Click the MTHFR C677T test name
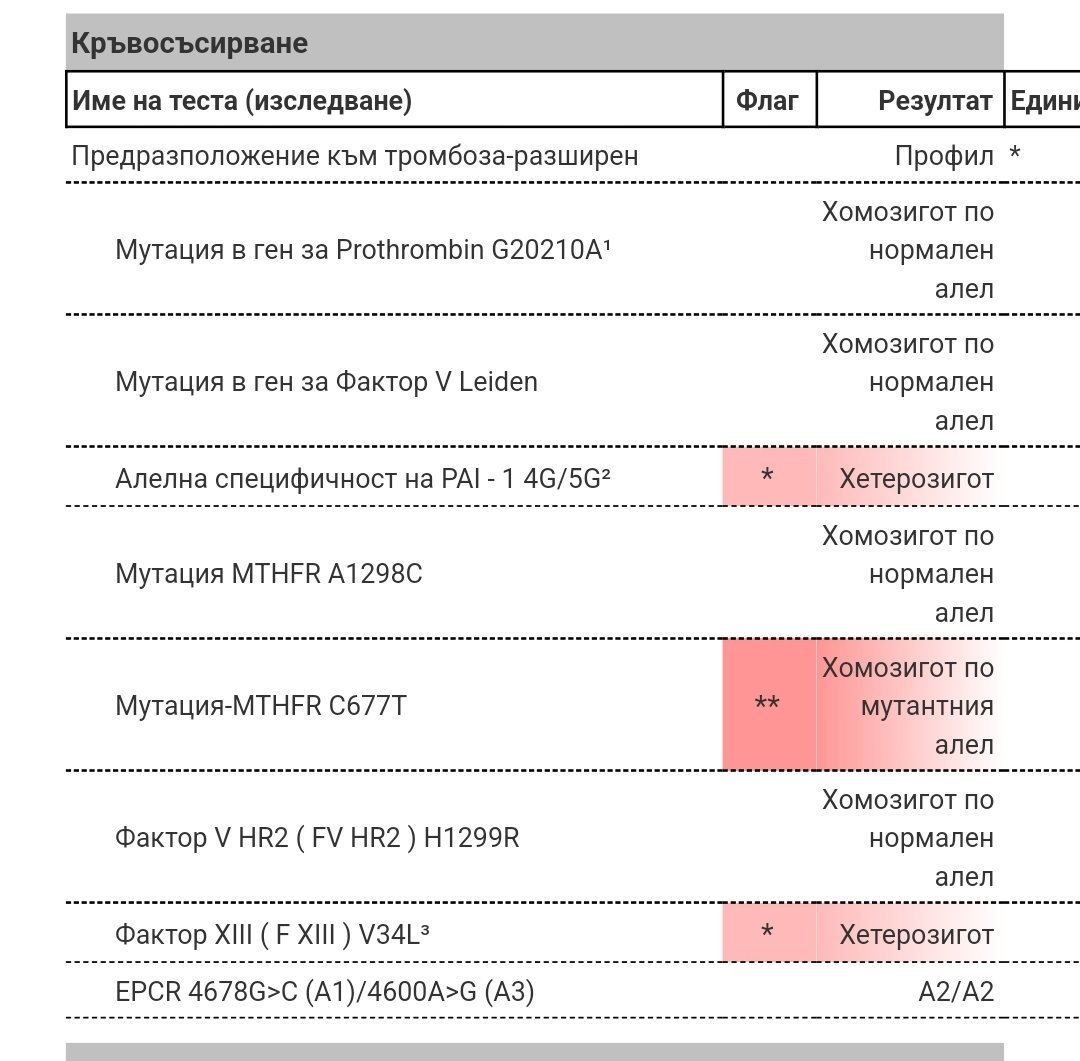Image resolution: width=1080 pixels, height=1061 pixels. (261, 706)
